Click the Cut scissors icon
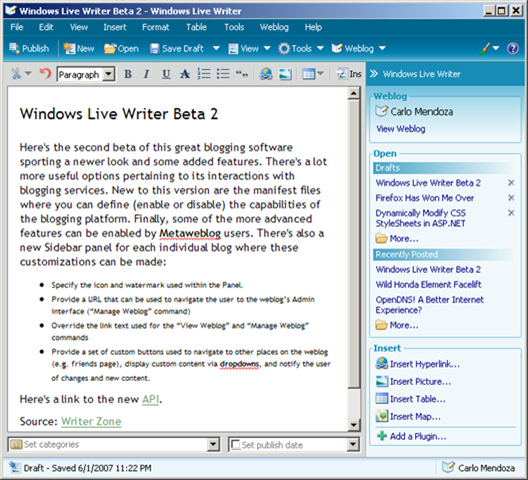528x480 pixels. tap(16, 74)
